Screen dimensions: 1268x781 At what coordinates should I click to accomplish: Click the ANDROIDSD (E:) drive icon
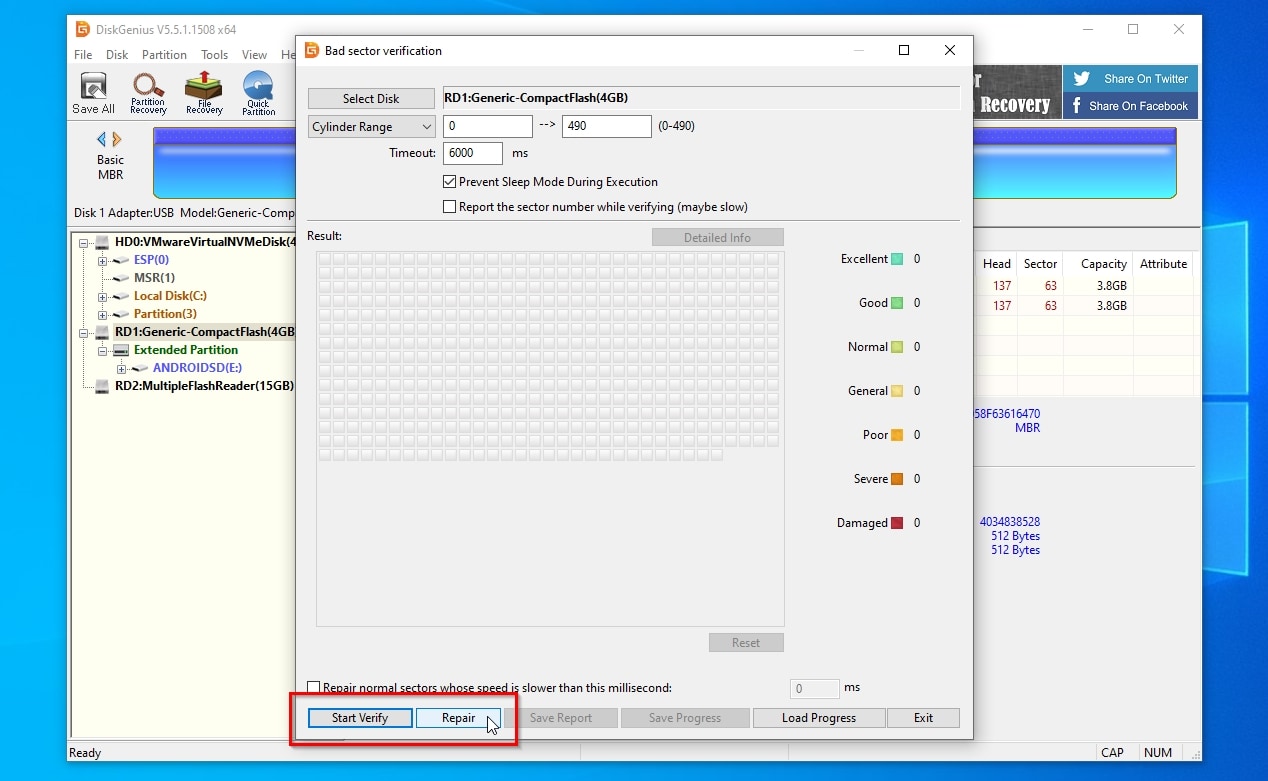pos(140,368)
